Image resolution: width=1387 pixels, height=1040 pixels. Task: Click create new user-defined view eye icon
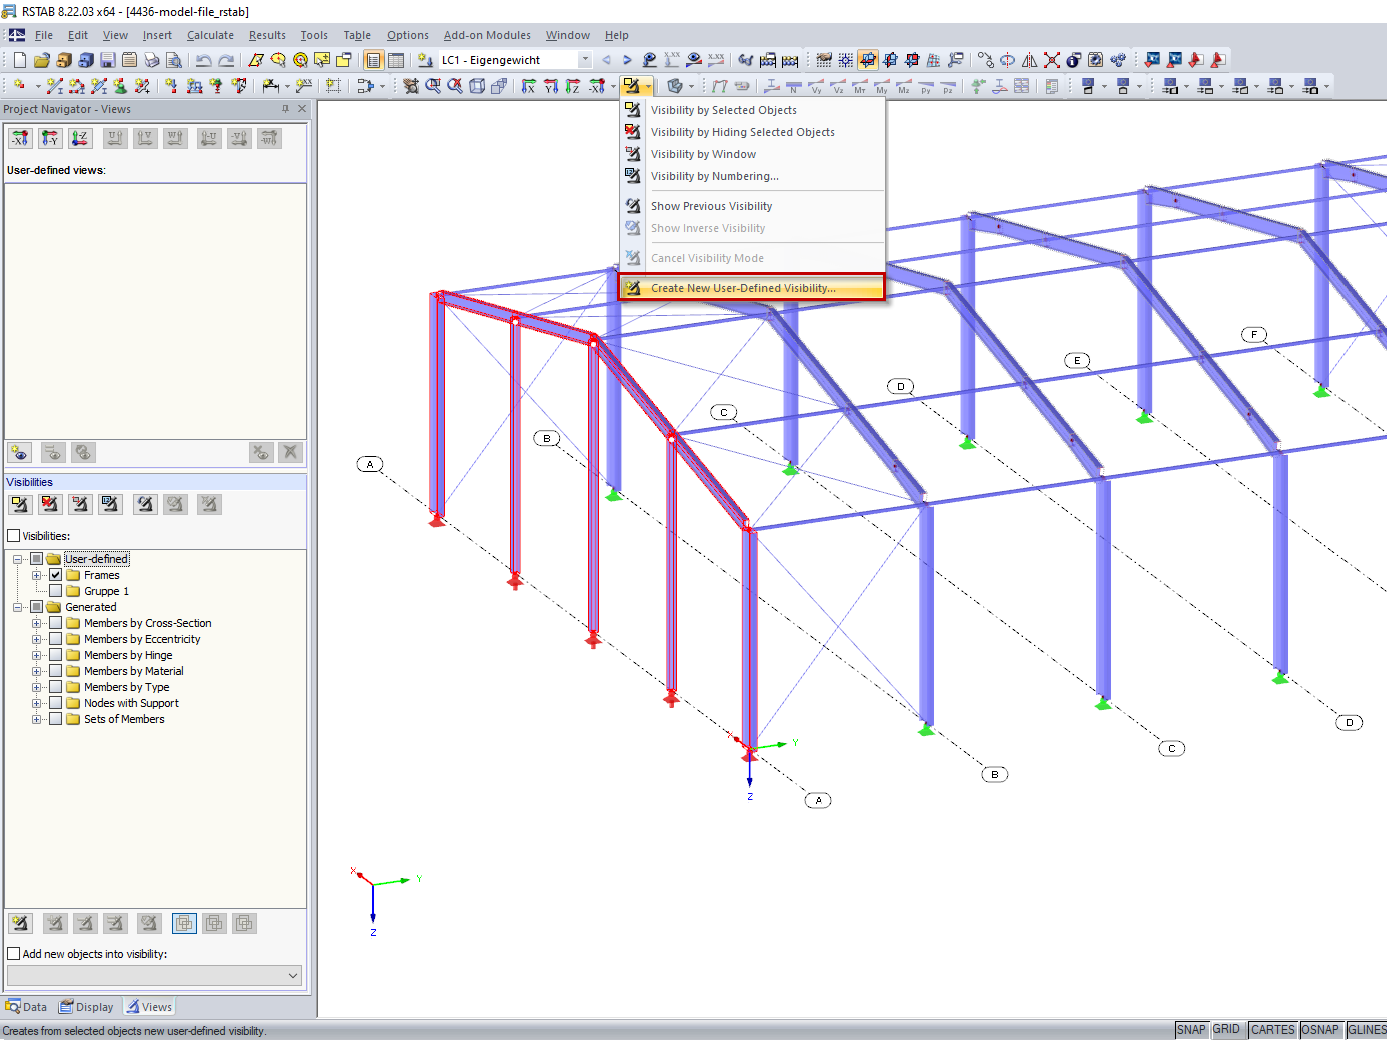(x=20, y=452)
